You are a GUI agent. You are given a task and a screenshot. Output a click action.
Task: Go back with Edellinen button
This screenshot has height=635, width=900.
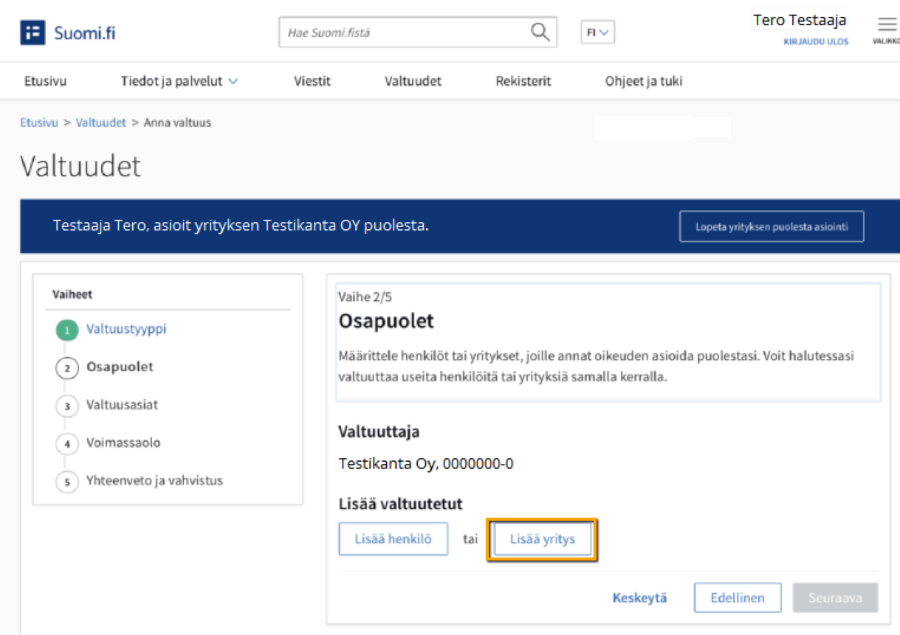737,598
